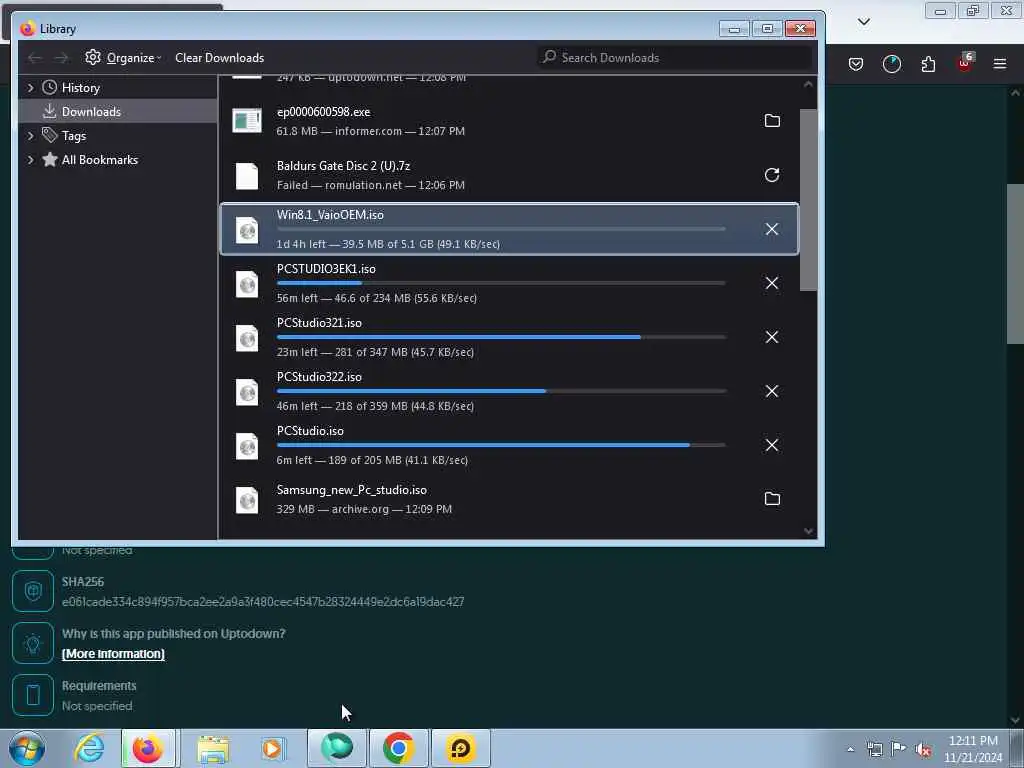1024x768 pixels.
Task: Select History in the Library sidebar
Action: point(118,88)
